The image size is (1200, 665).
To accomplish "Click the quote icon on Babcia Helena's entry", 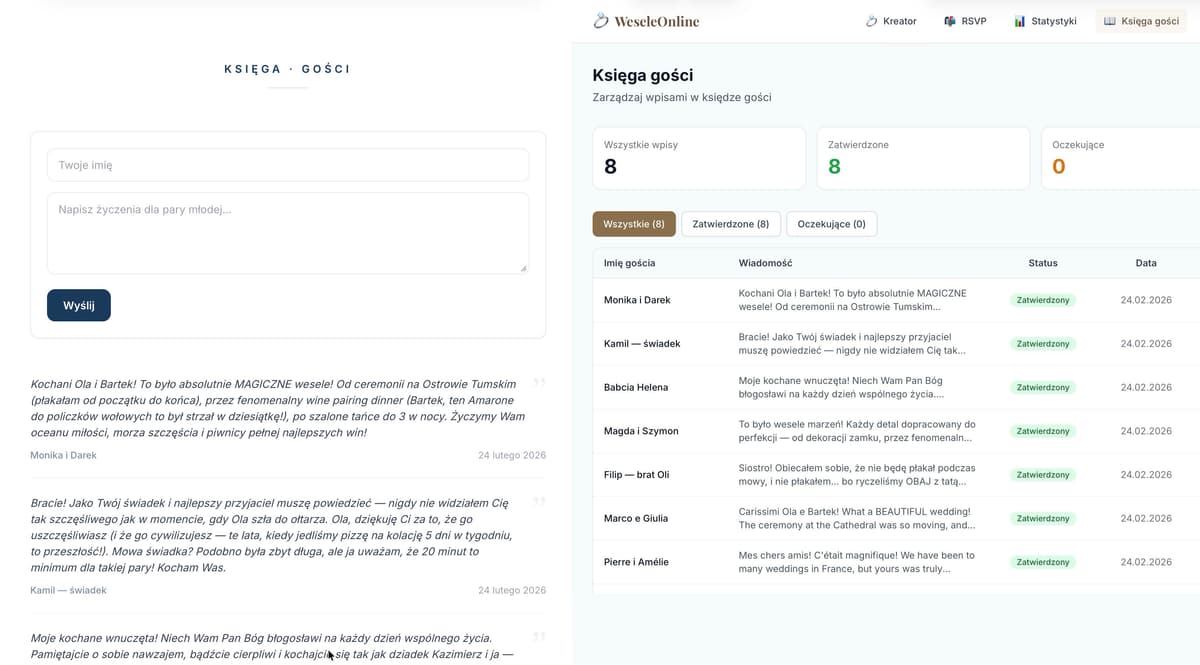I will [540, 636].
